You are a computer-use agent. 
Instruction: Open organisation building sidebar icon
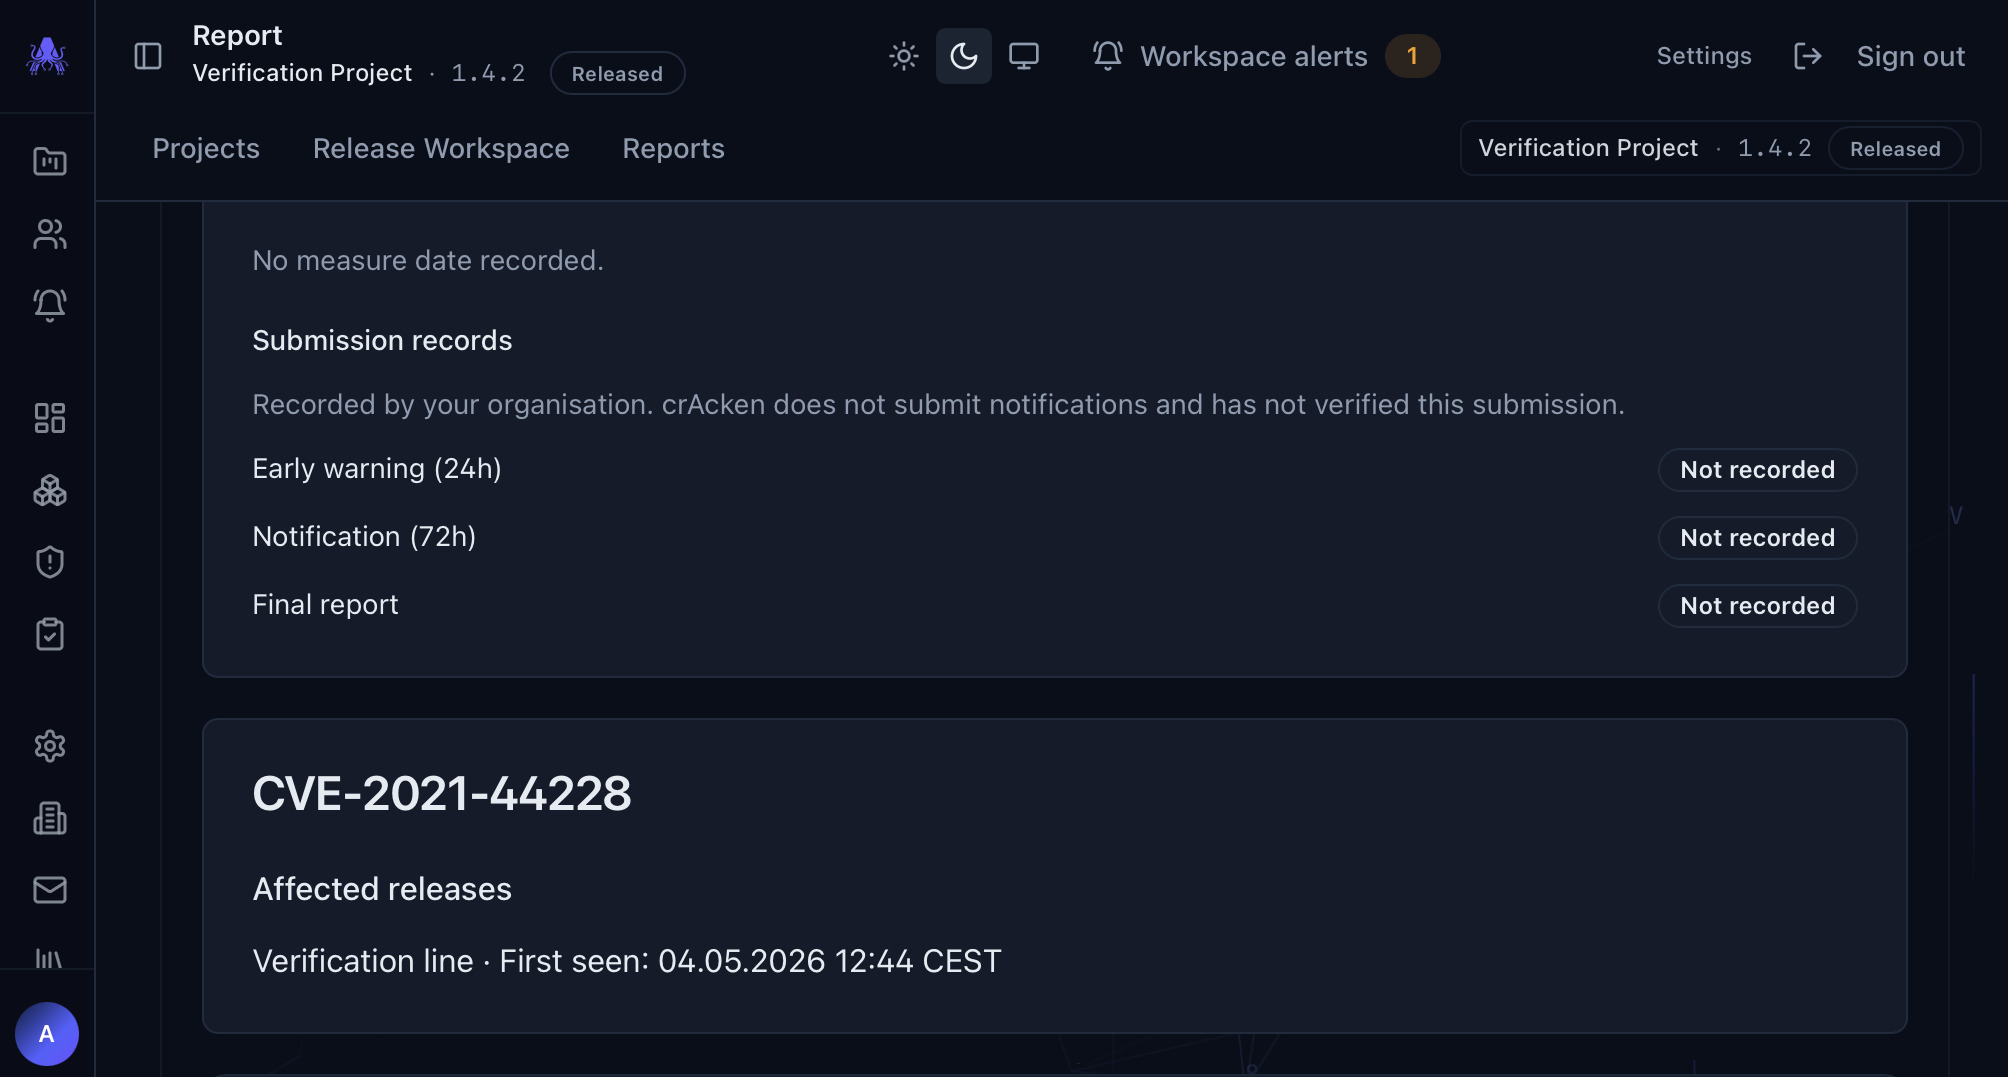(49, 818)
